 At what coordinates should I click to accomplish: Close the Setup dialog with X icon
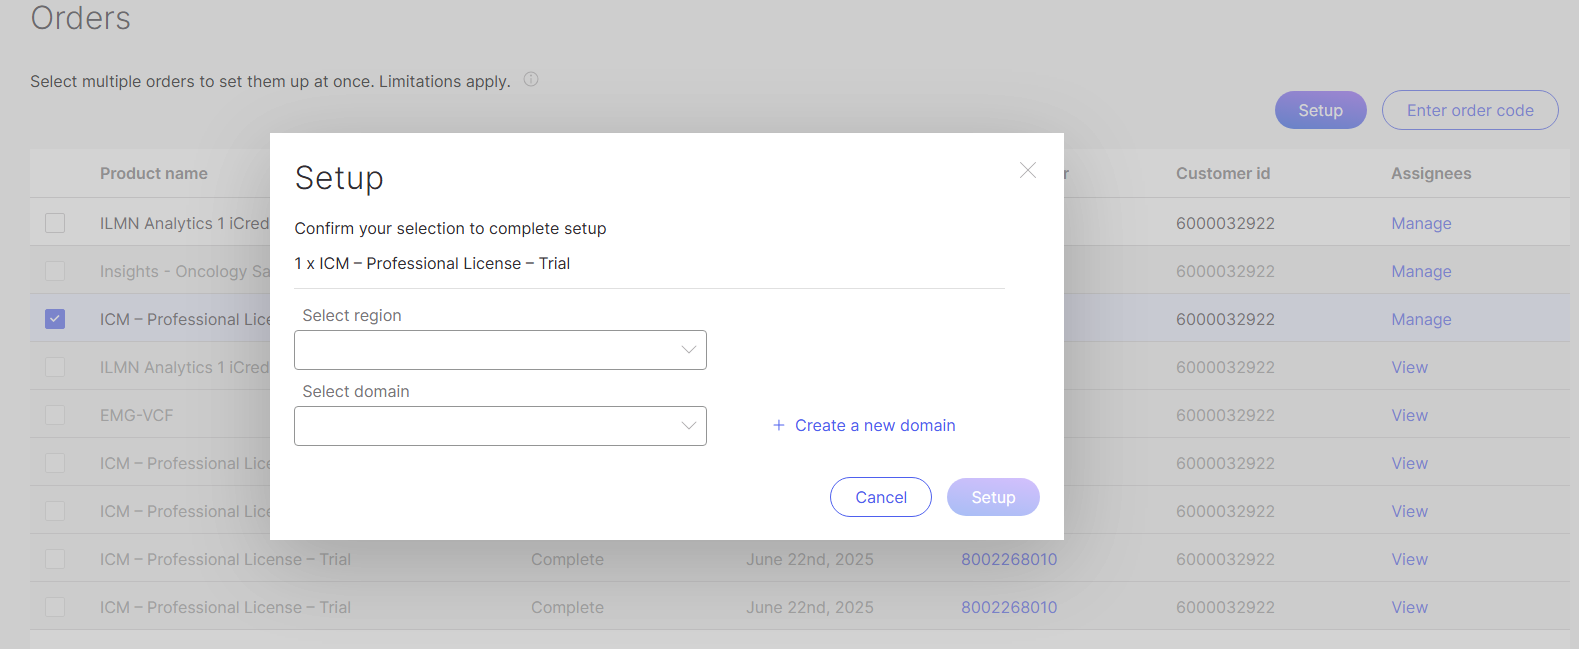1027,171
